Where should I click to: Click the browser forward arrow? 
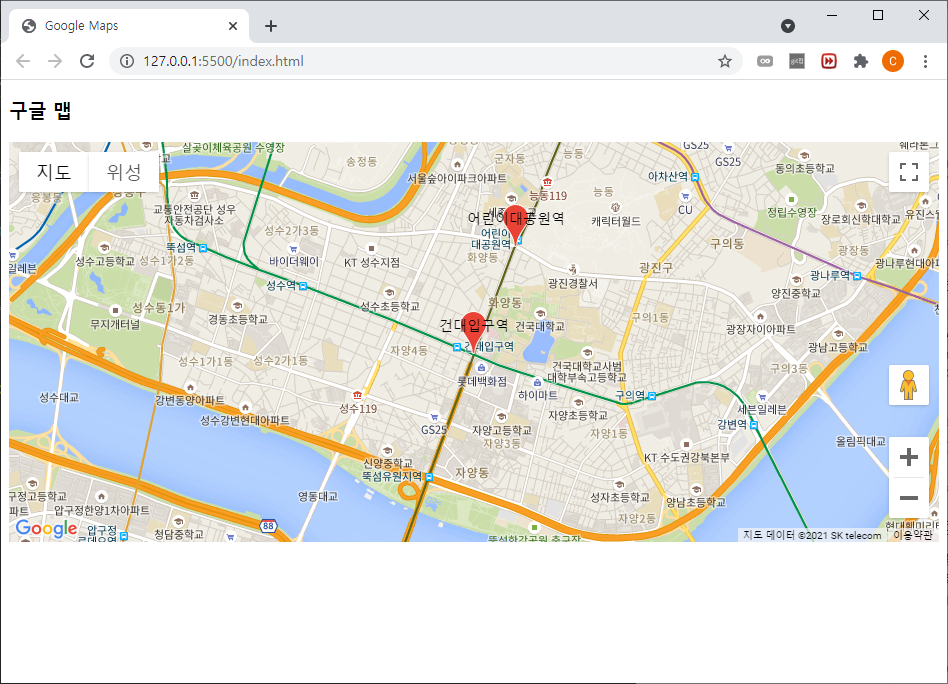point(55,61)
